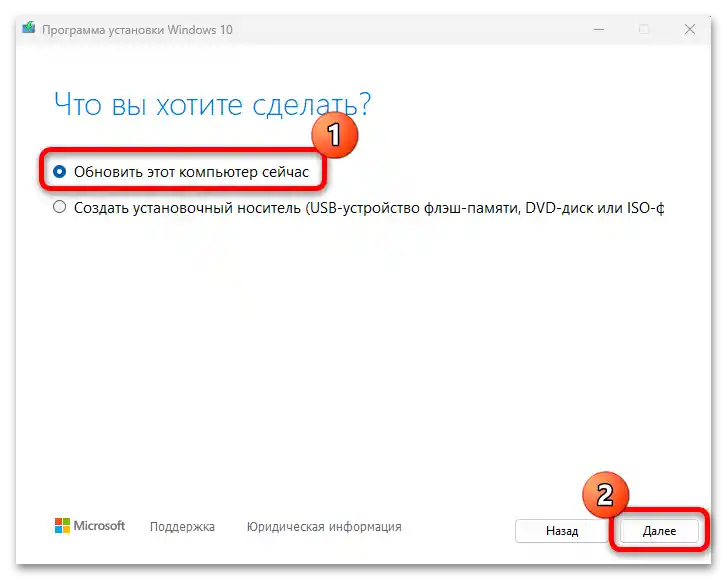Click the "Программа установки Windows 10" title text
Viewport: 727px width, 580px height.
[137, 30]
